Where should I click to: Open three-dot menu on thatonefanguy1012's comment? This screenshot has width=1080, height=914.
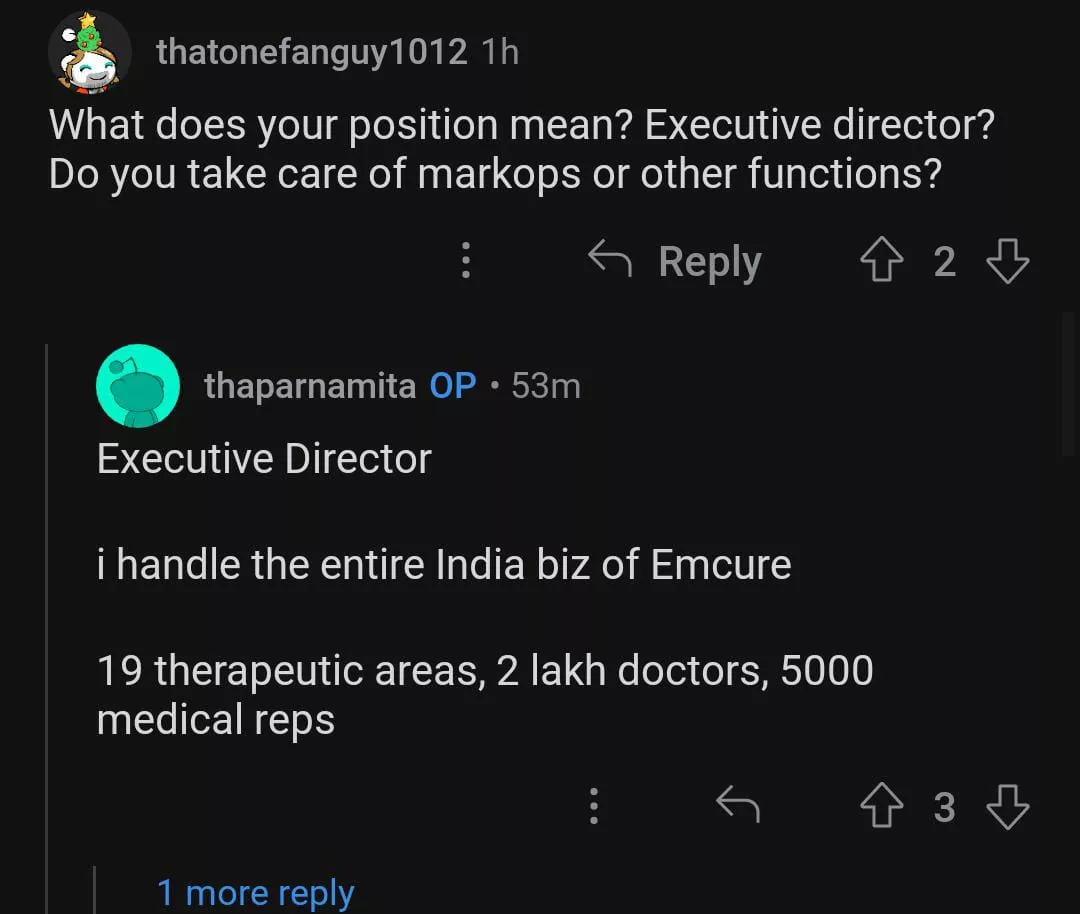(x=465, y=262)
